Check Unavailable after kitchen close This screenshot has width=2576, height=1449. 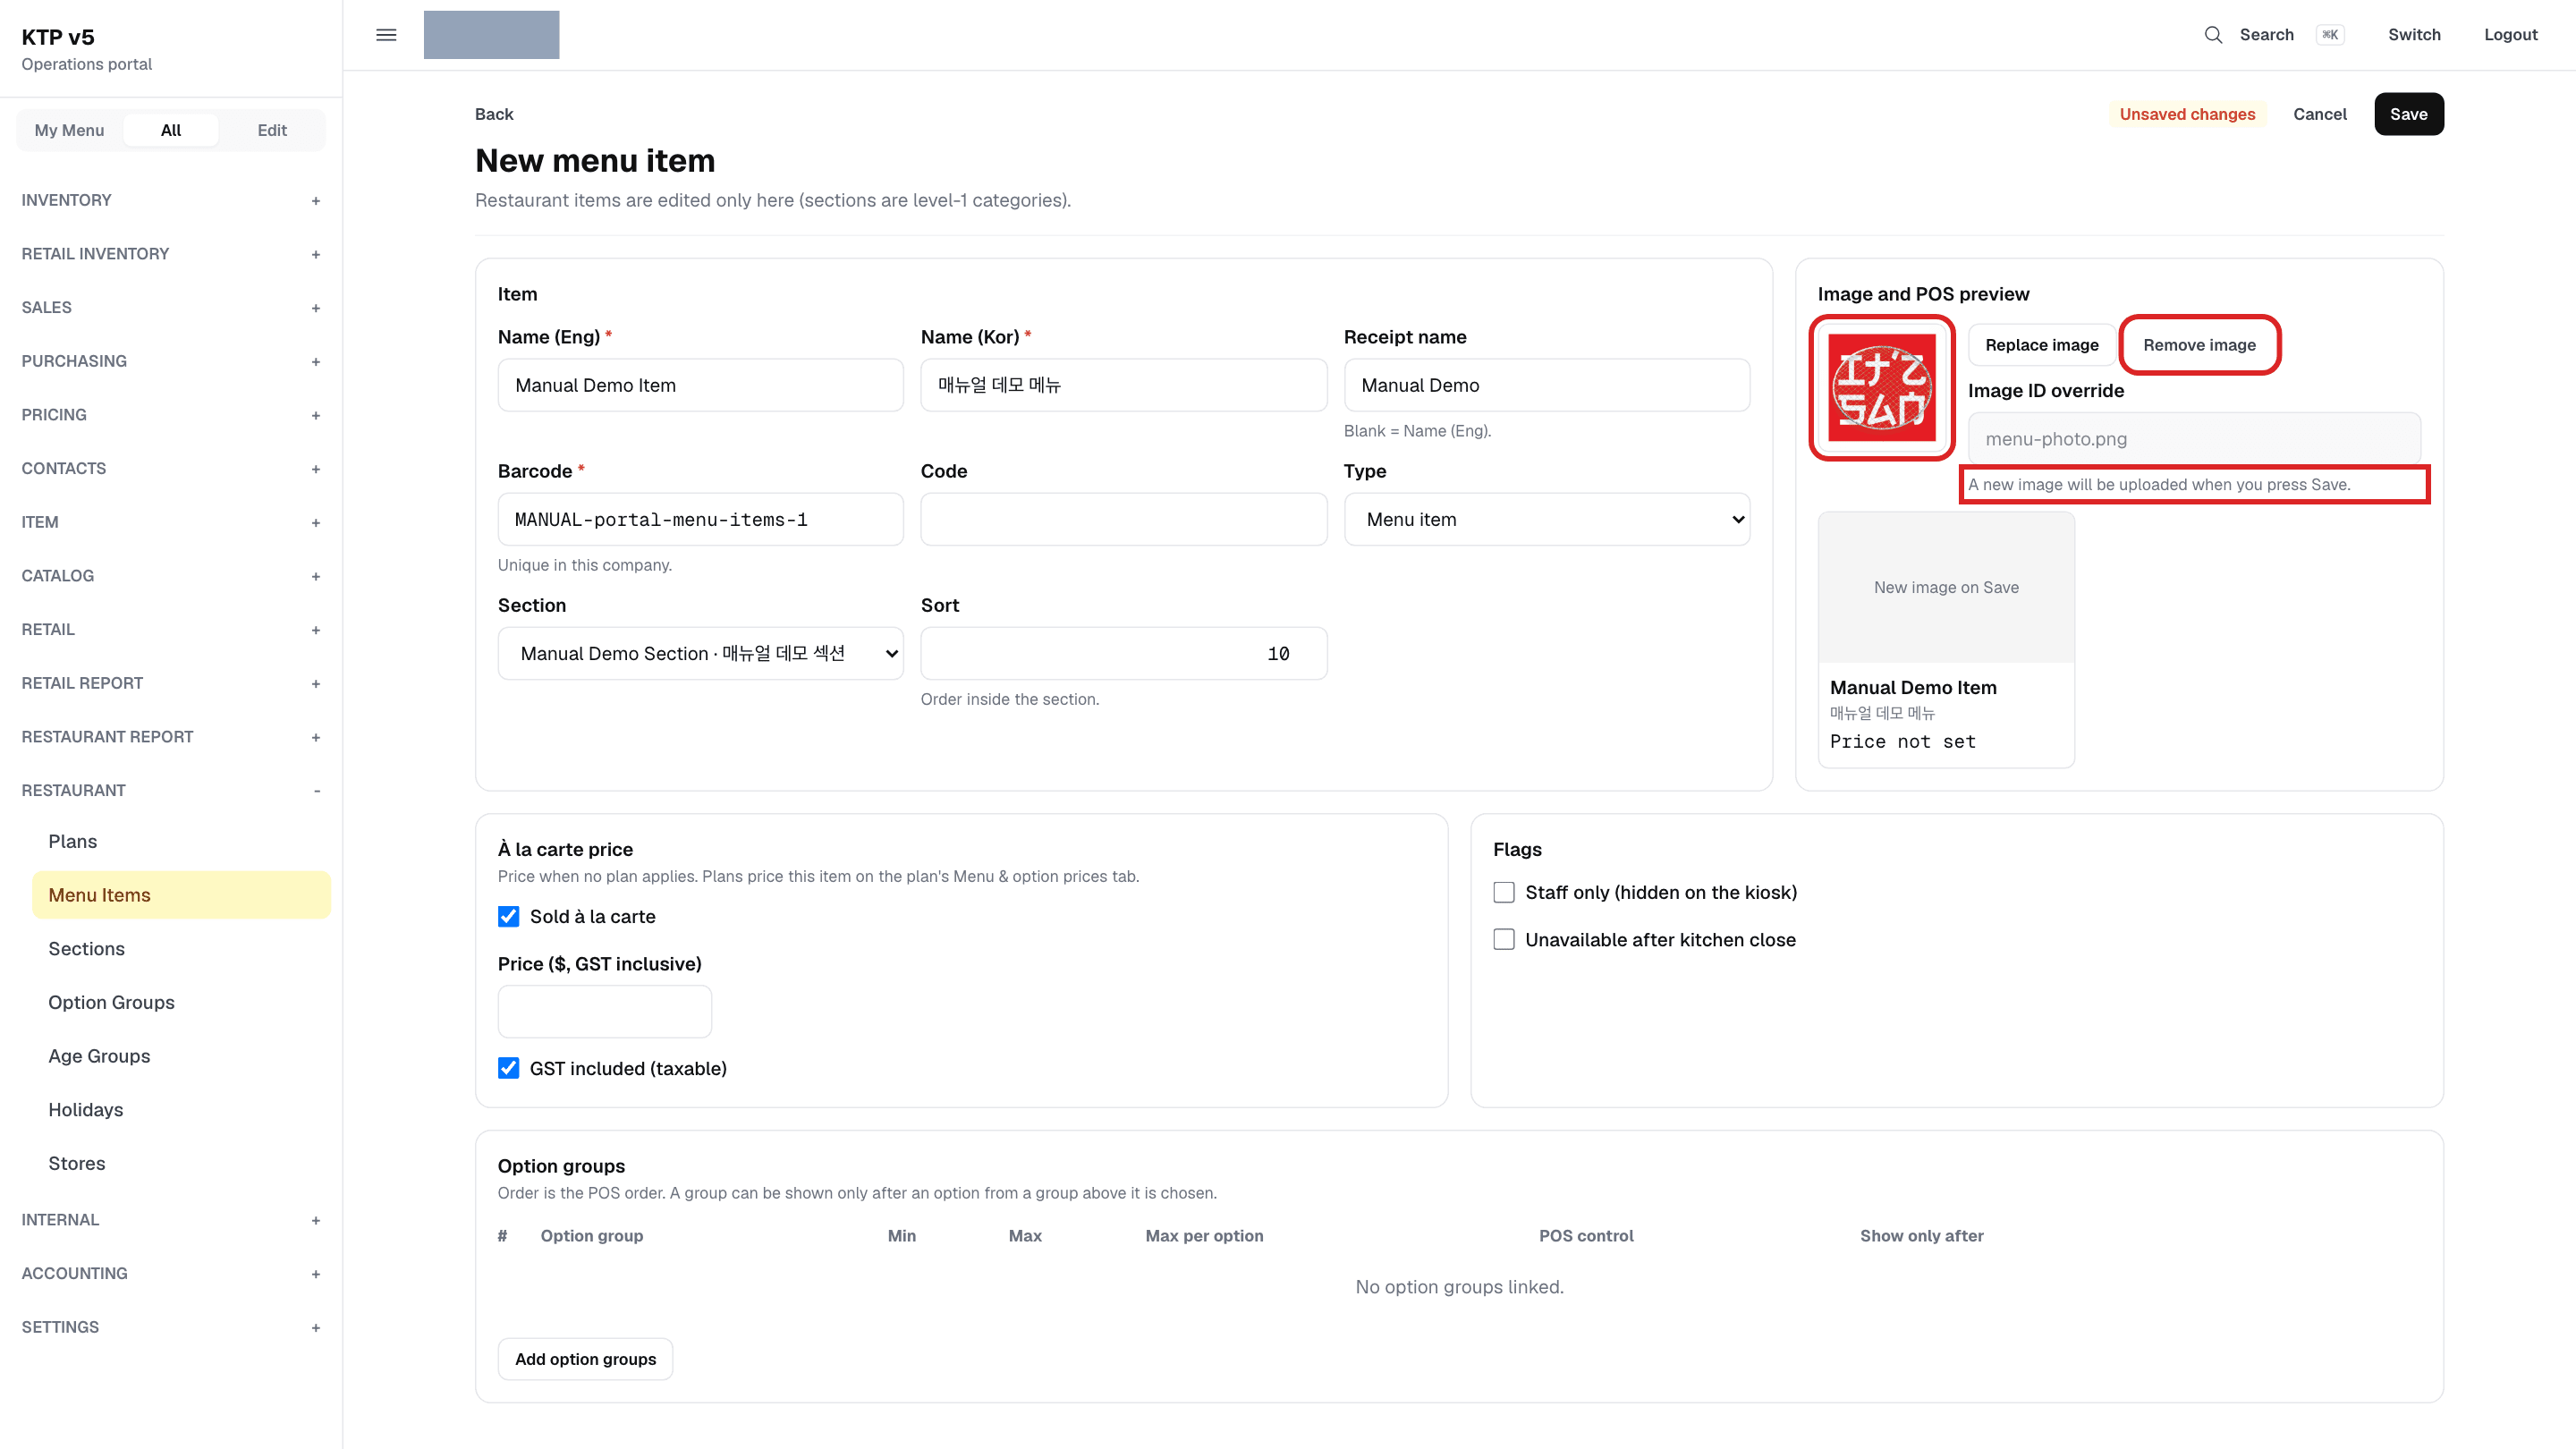[x=1503, y=939]
